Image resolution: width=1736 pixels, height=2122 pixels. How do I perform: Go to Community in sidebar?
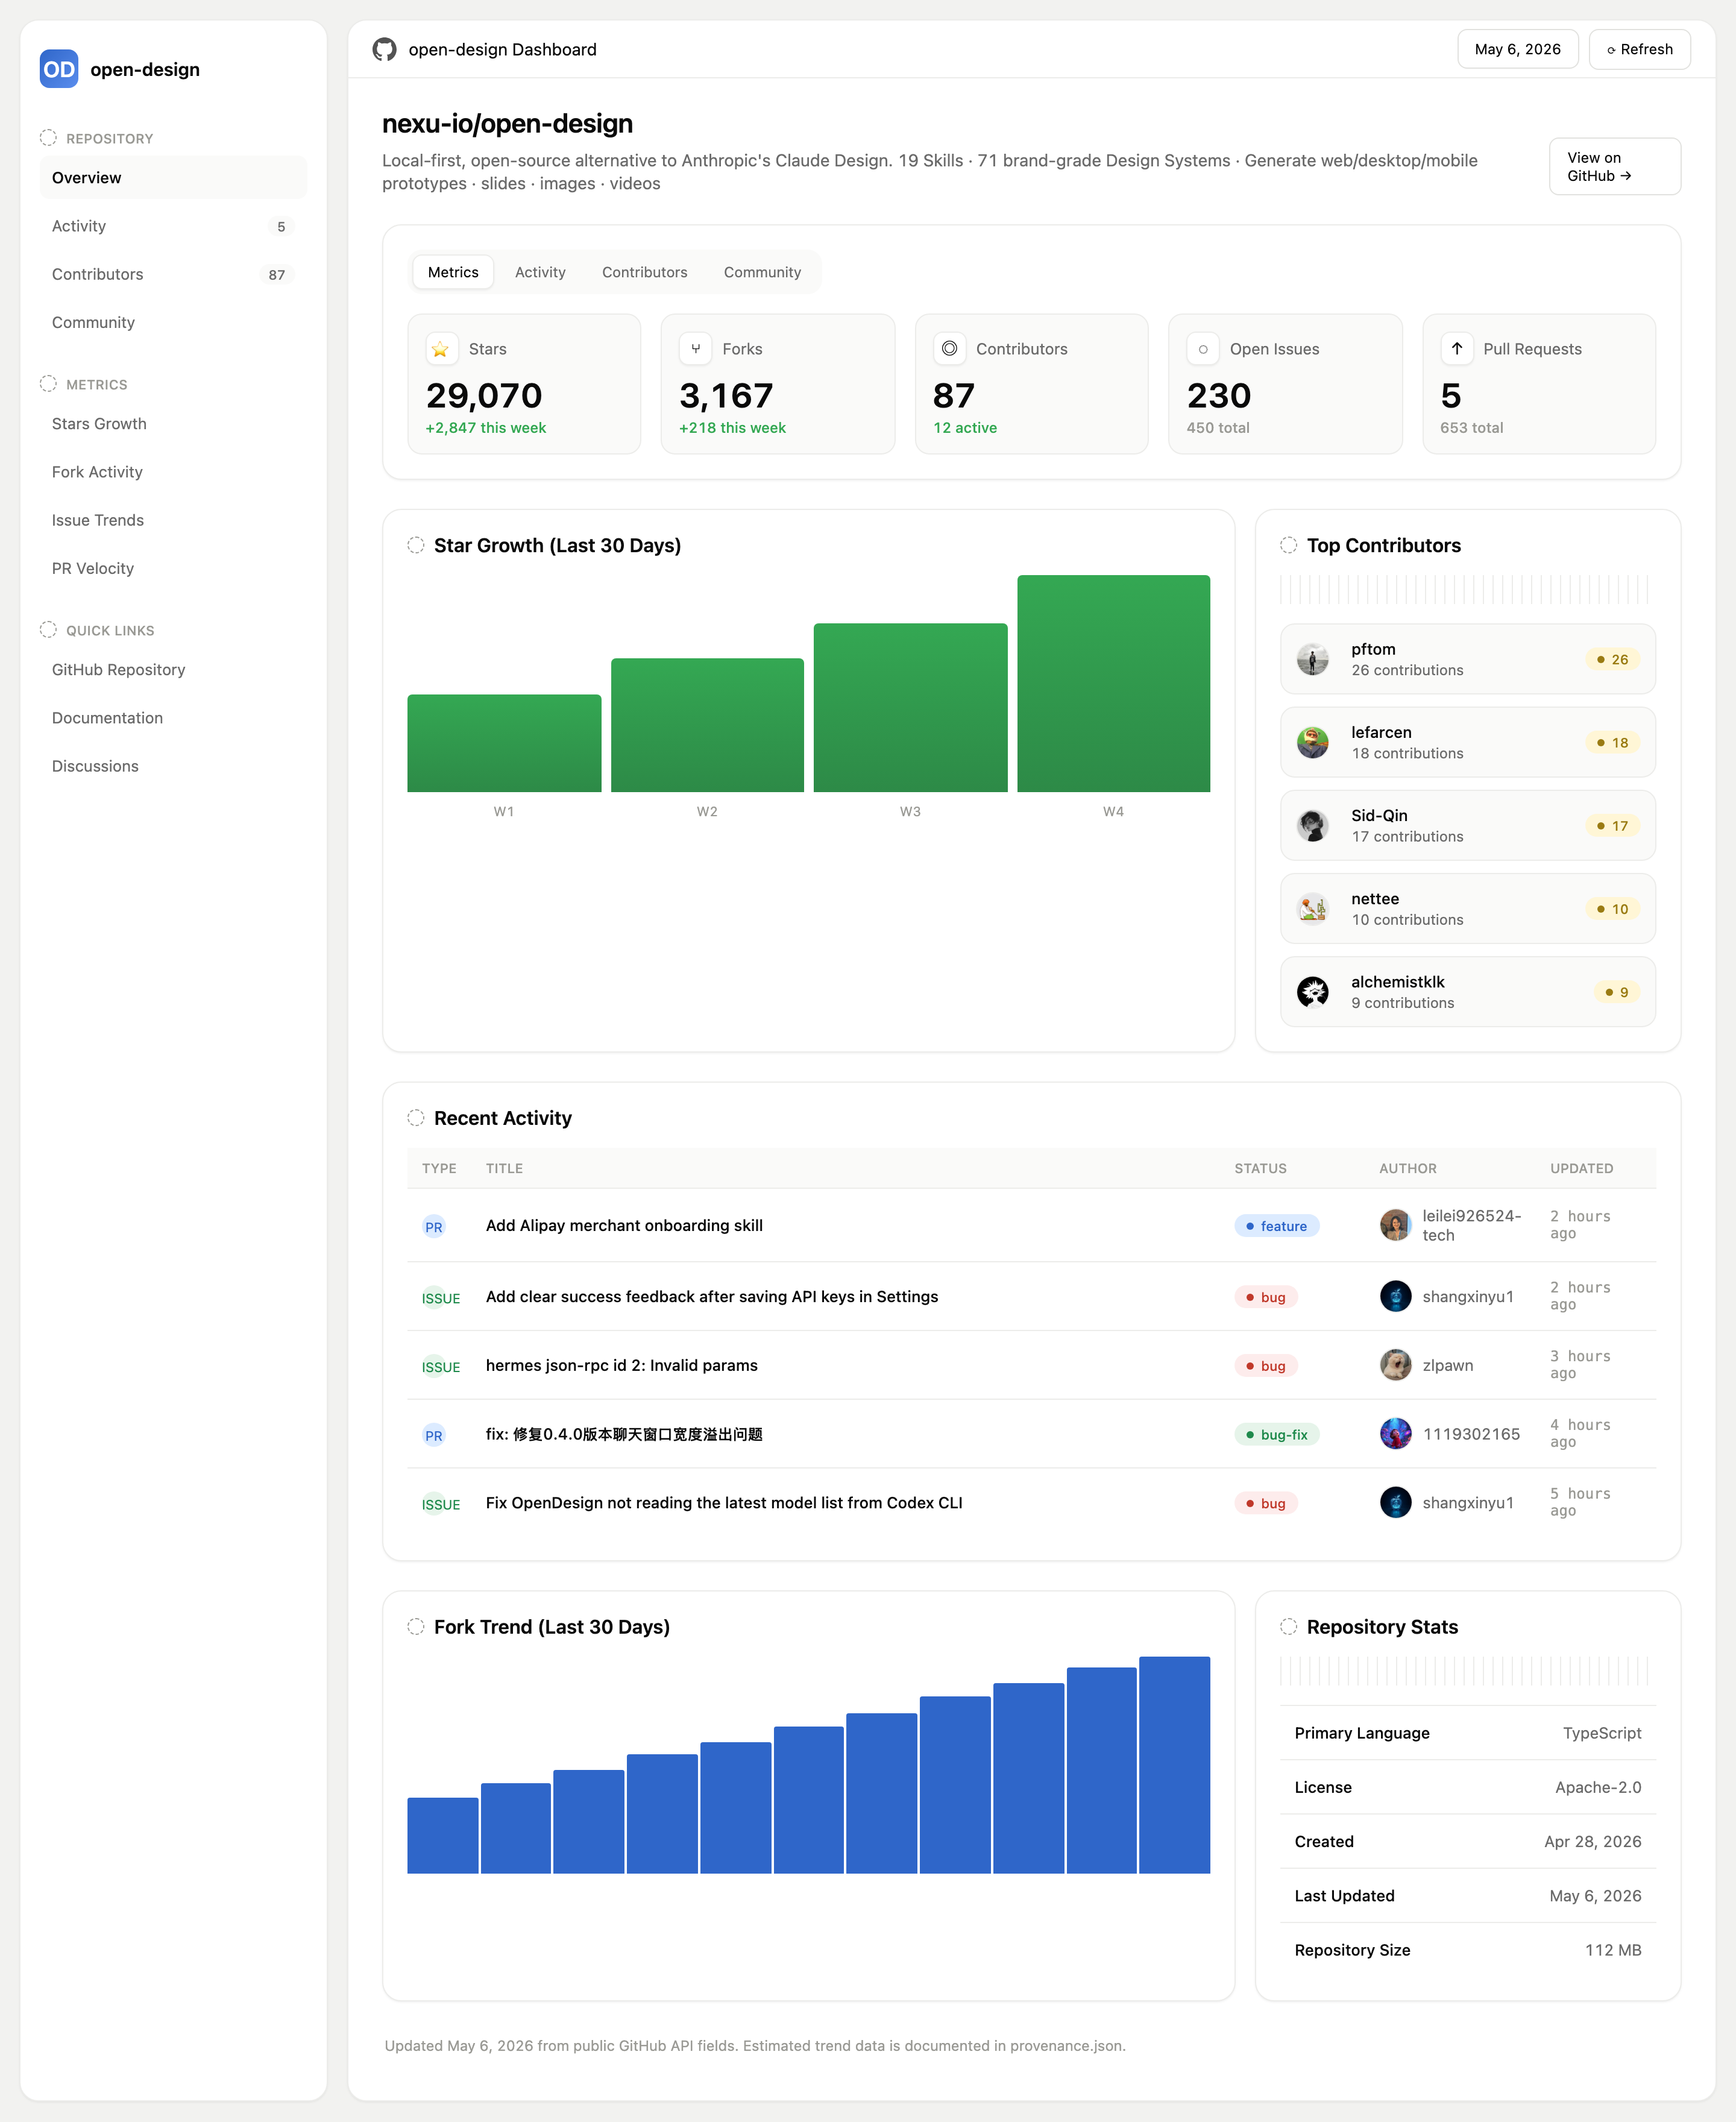[173, 322]
